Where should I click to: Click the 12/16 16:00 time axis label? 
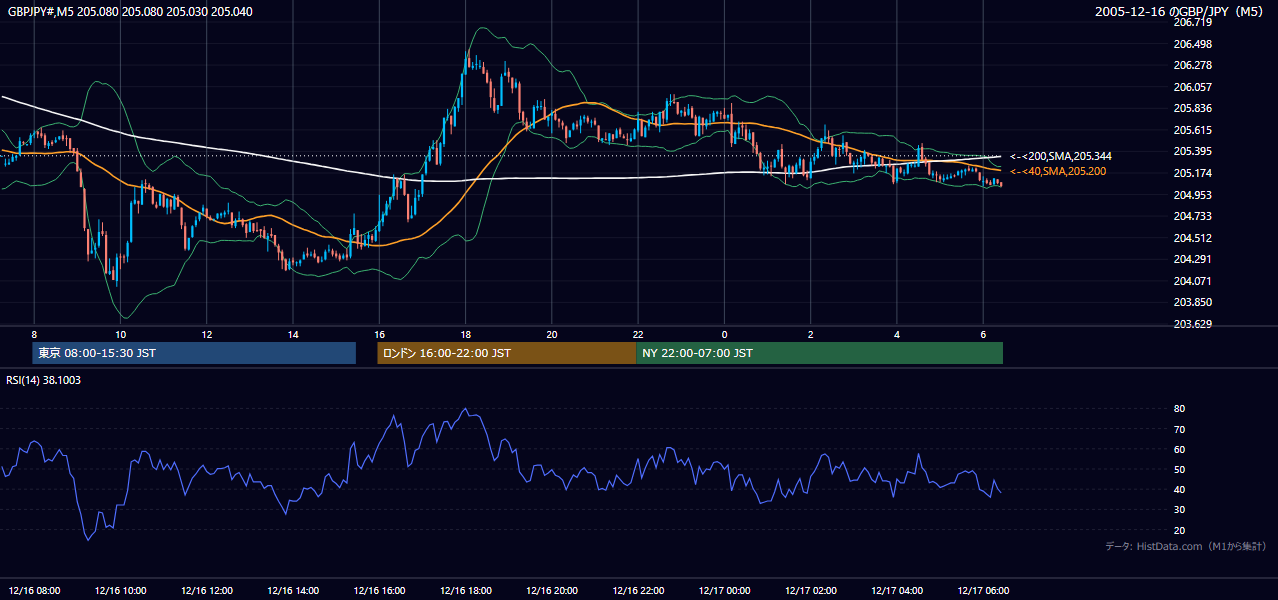(380, 591)
